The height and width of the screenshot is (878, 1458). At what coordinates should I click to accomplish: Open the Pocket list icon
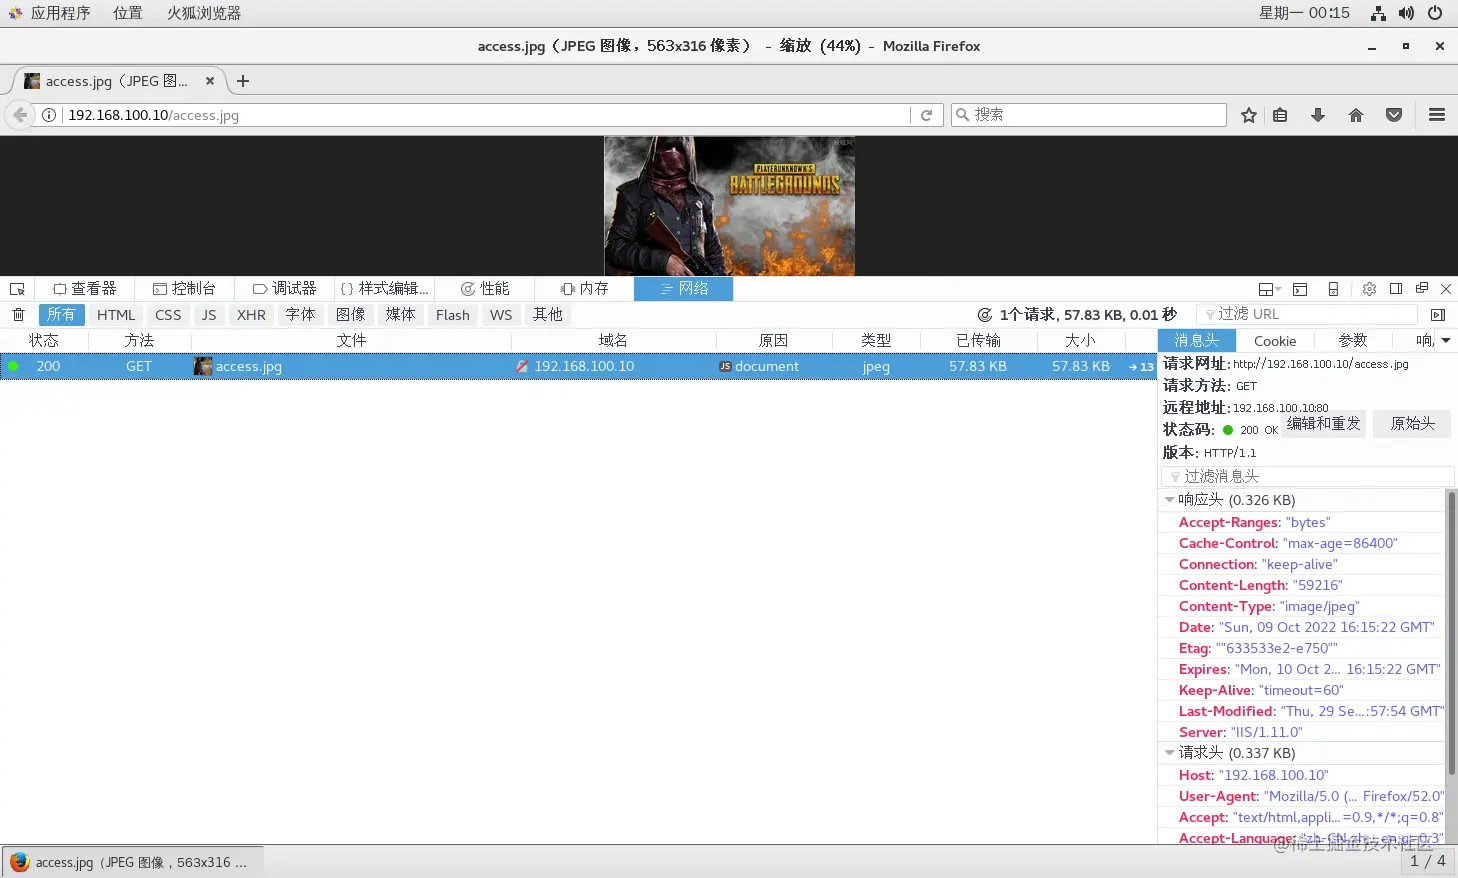pyautogui.click(x=1394, y=115)
